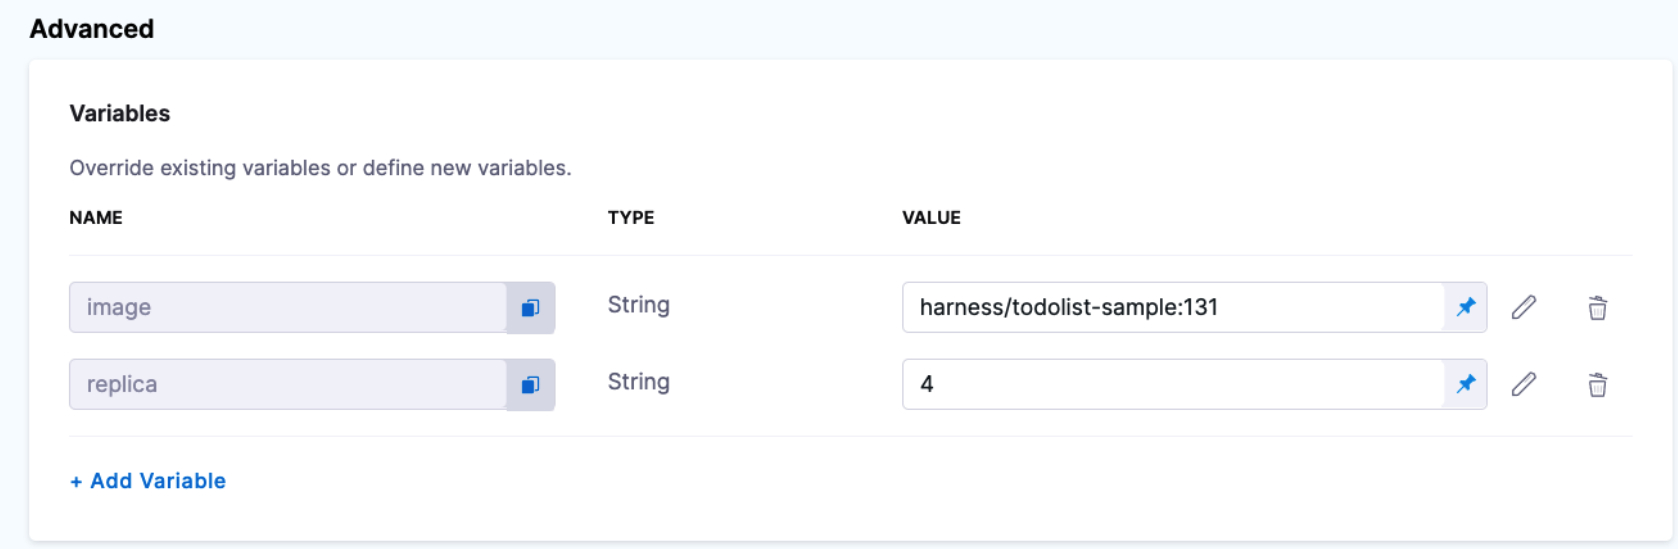Delete the replica variable

(x=1597, y=385)
